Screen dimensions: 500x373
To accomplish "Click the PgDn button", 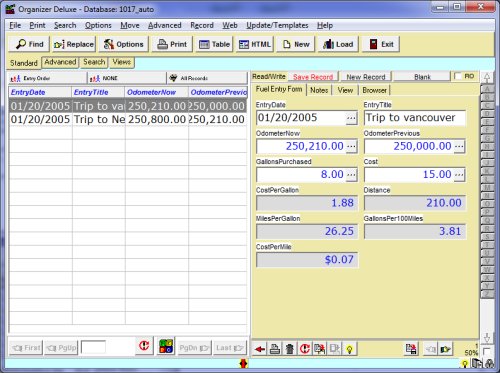I will [x=194, y=348].
